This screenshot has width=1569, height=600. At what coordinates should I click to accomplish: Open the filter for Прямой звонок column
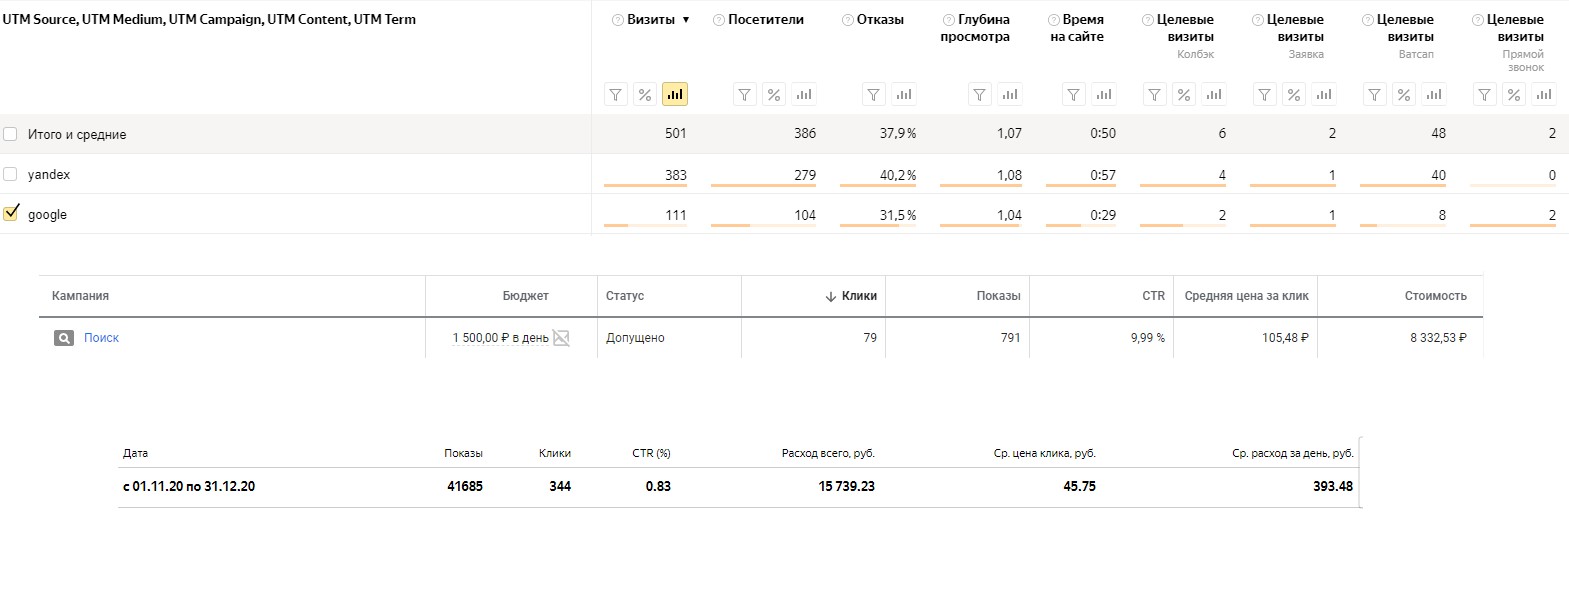click(1485, 95)
